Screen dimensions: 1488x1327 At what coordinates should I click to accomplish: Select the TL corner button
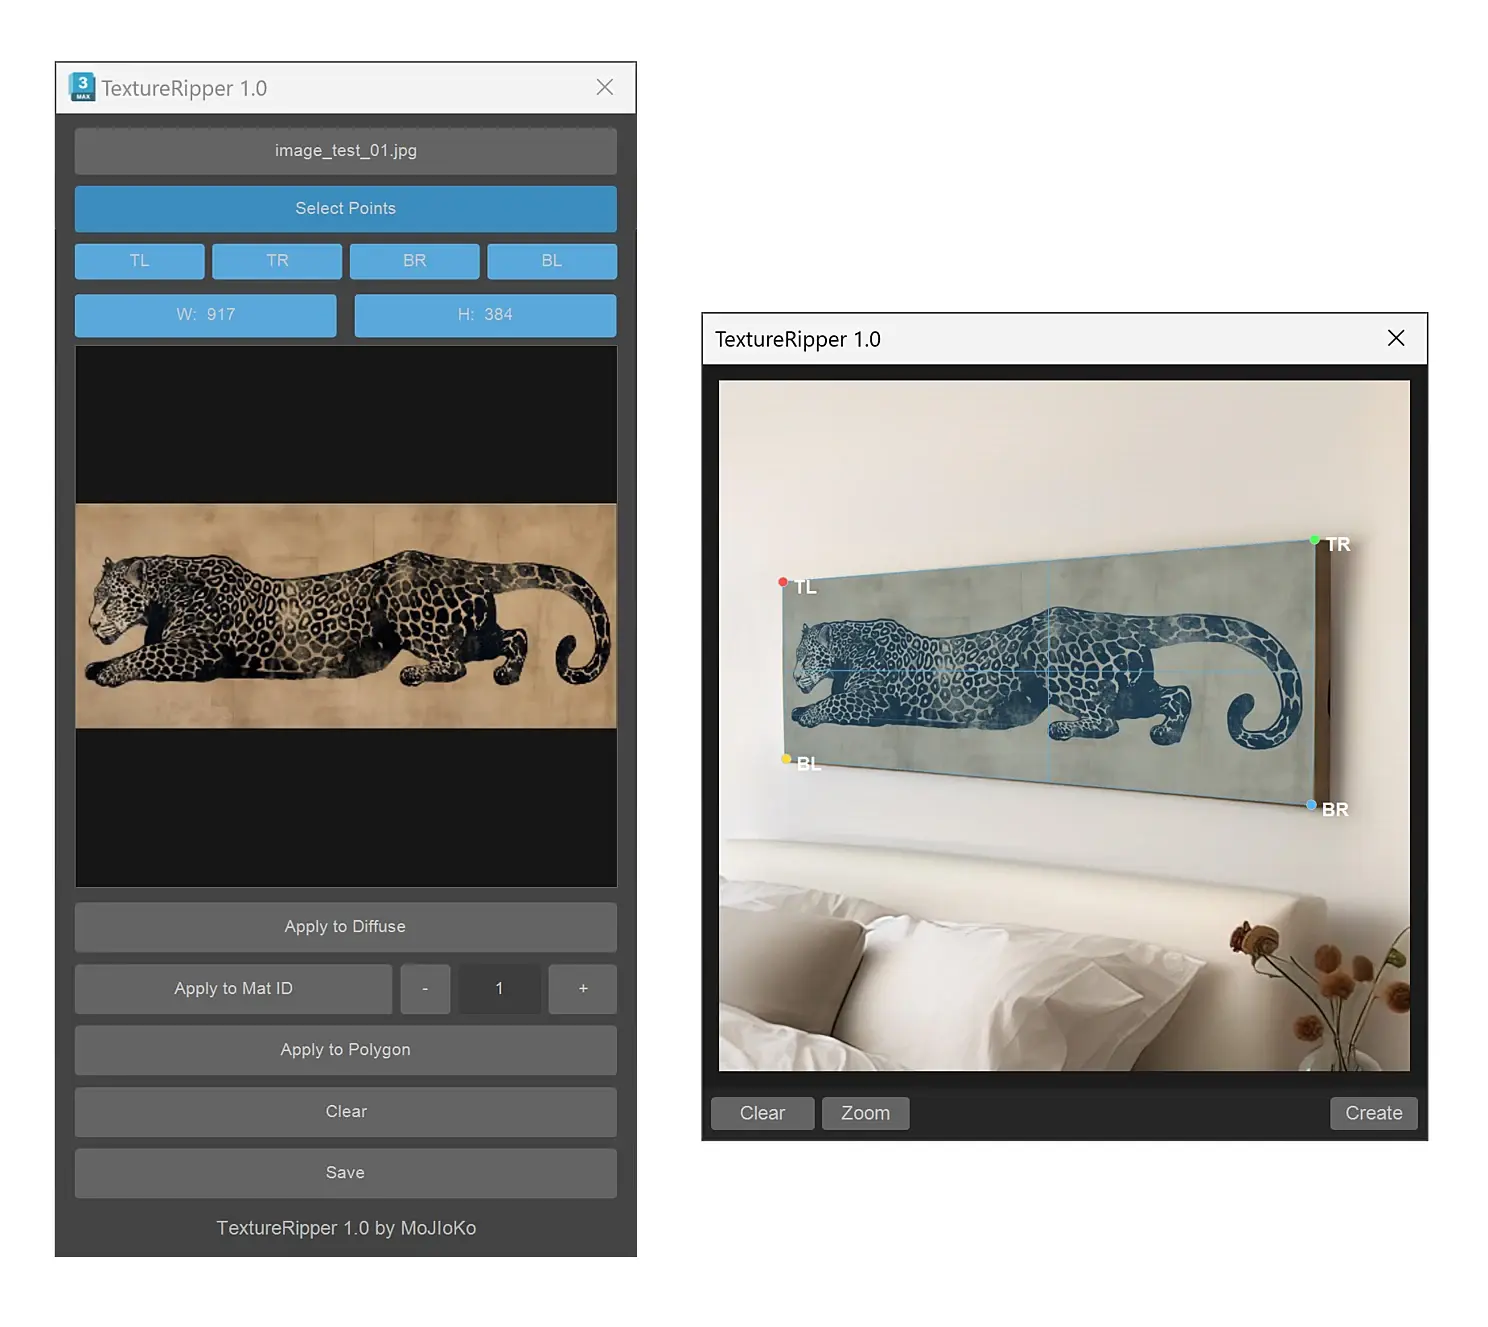(139, 261)
